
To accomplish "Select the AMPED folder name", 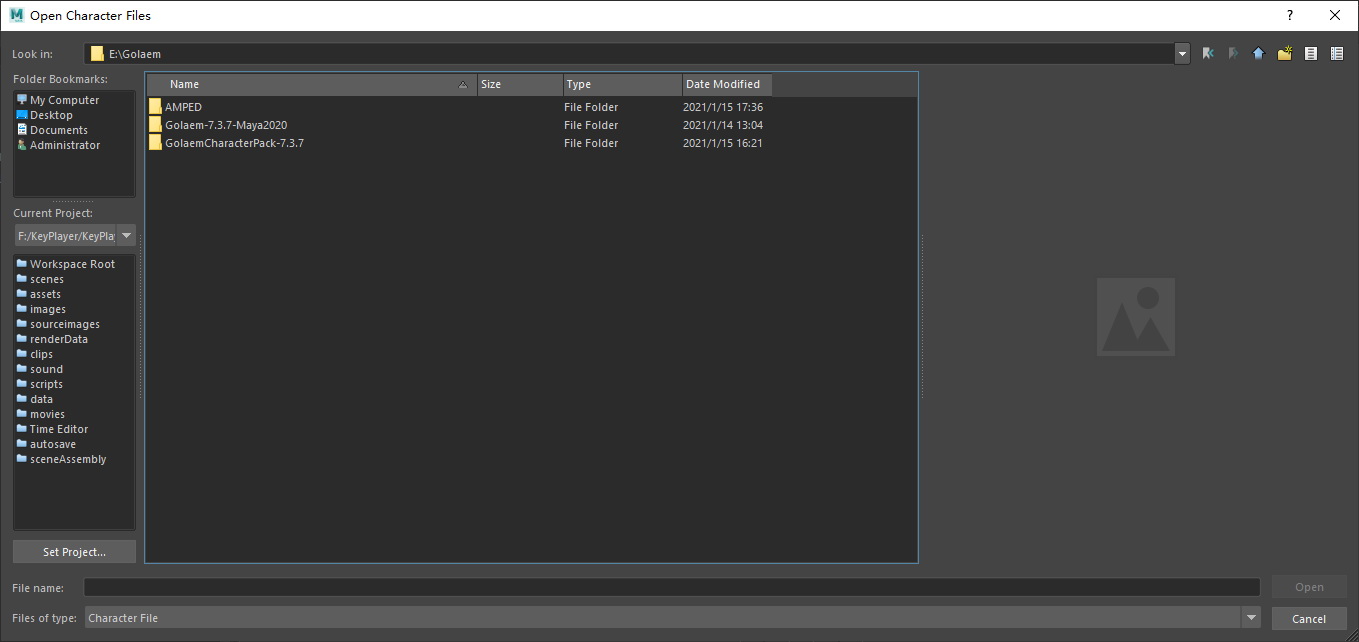I will 183,107.
